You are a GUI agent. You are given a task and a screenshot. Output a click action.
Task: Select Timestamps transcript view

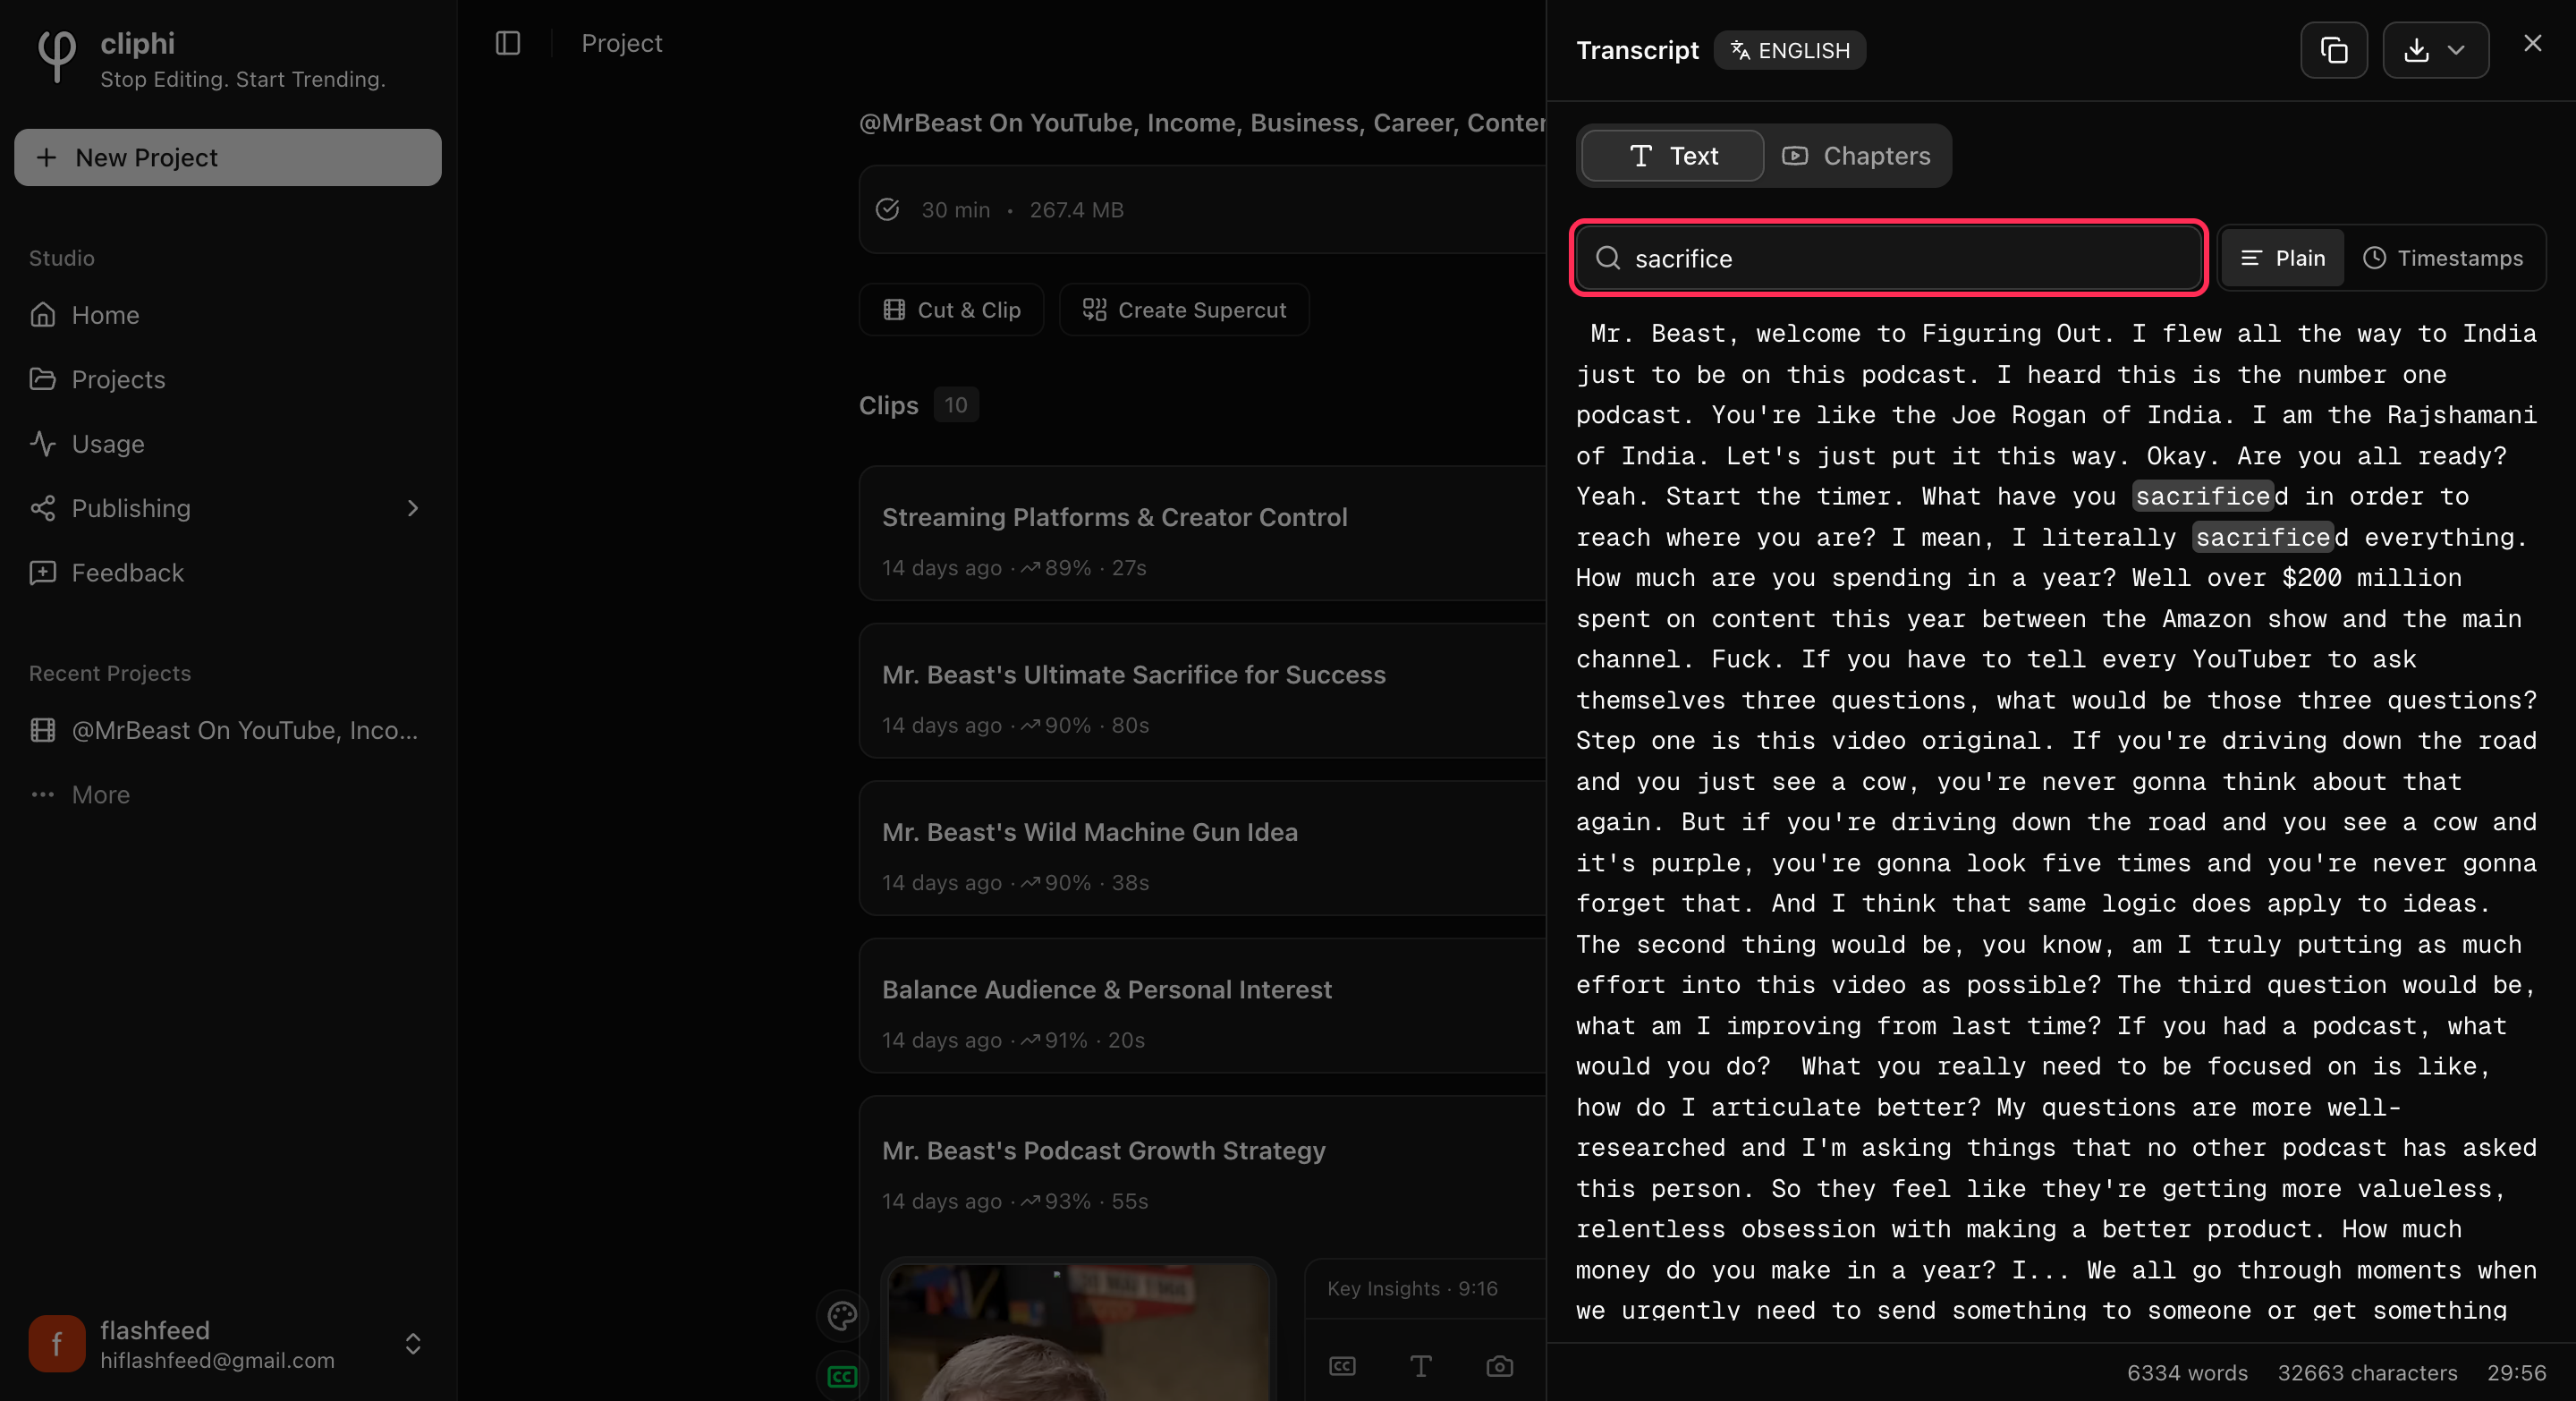pyautogui.click(x=2443, y=258)
